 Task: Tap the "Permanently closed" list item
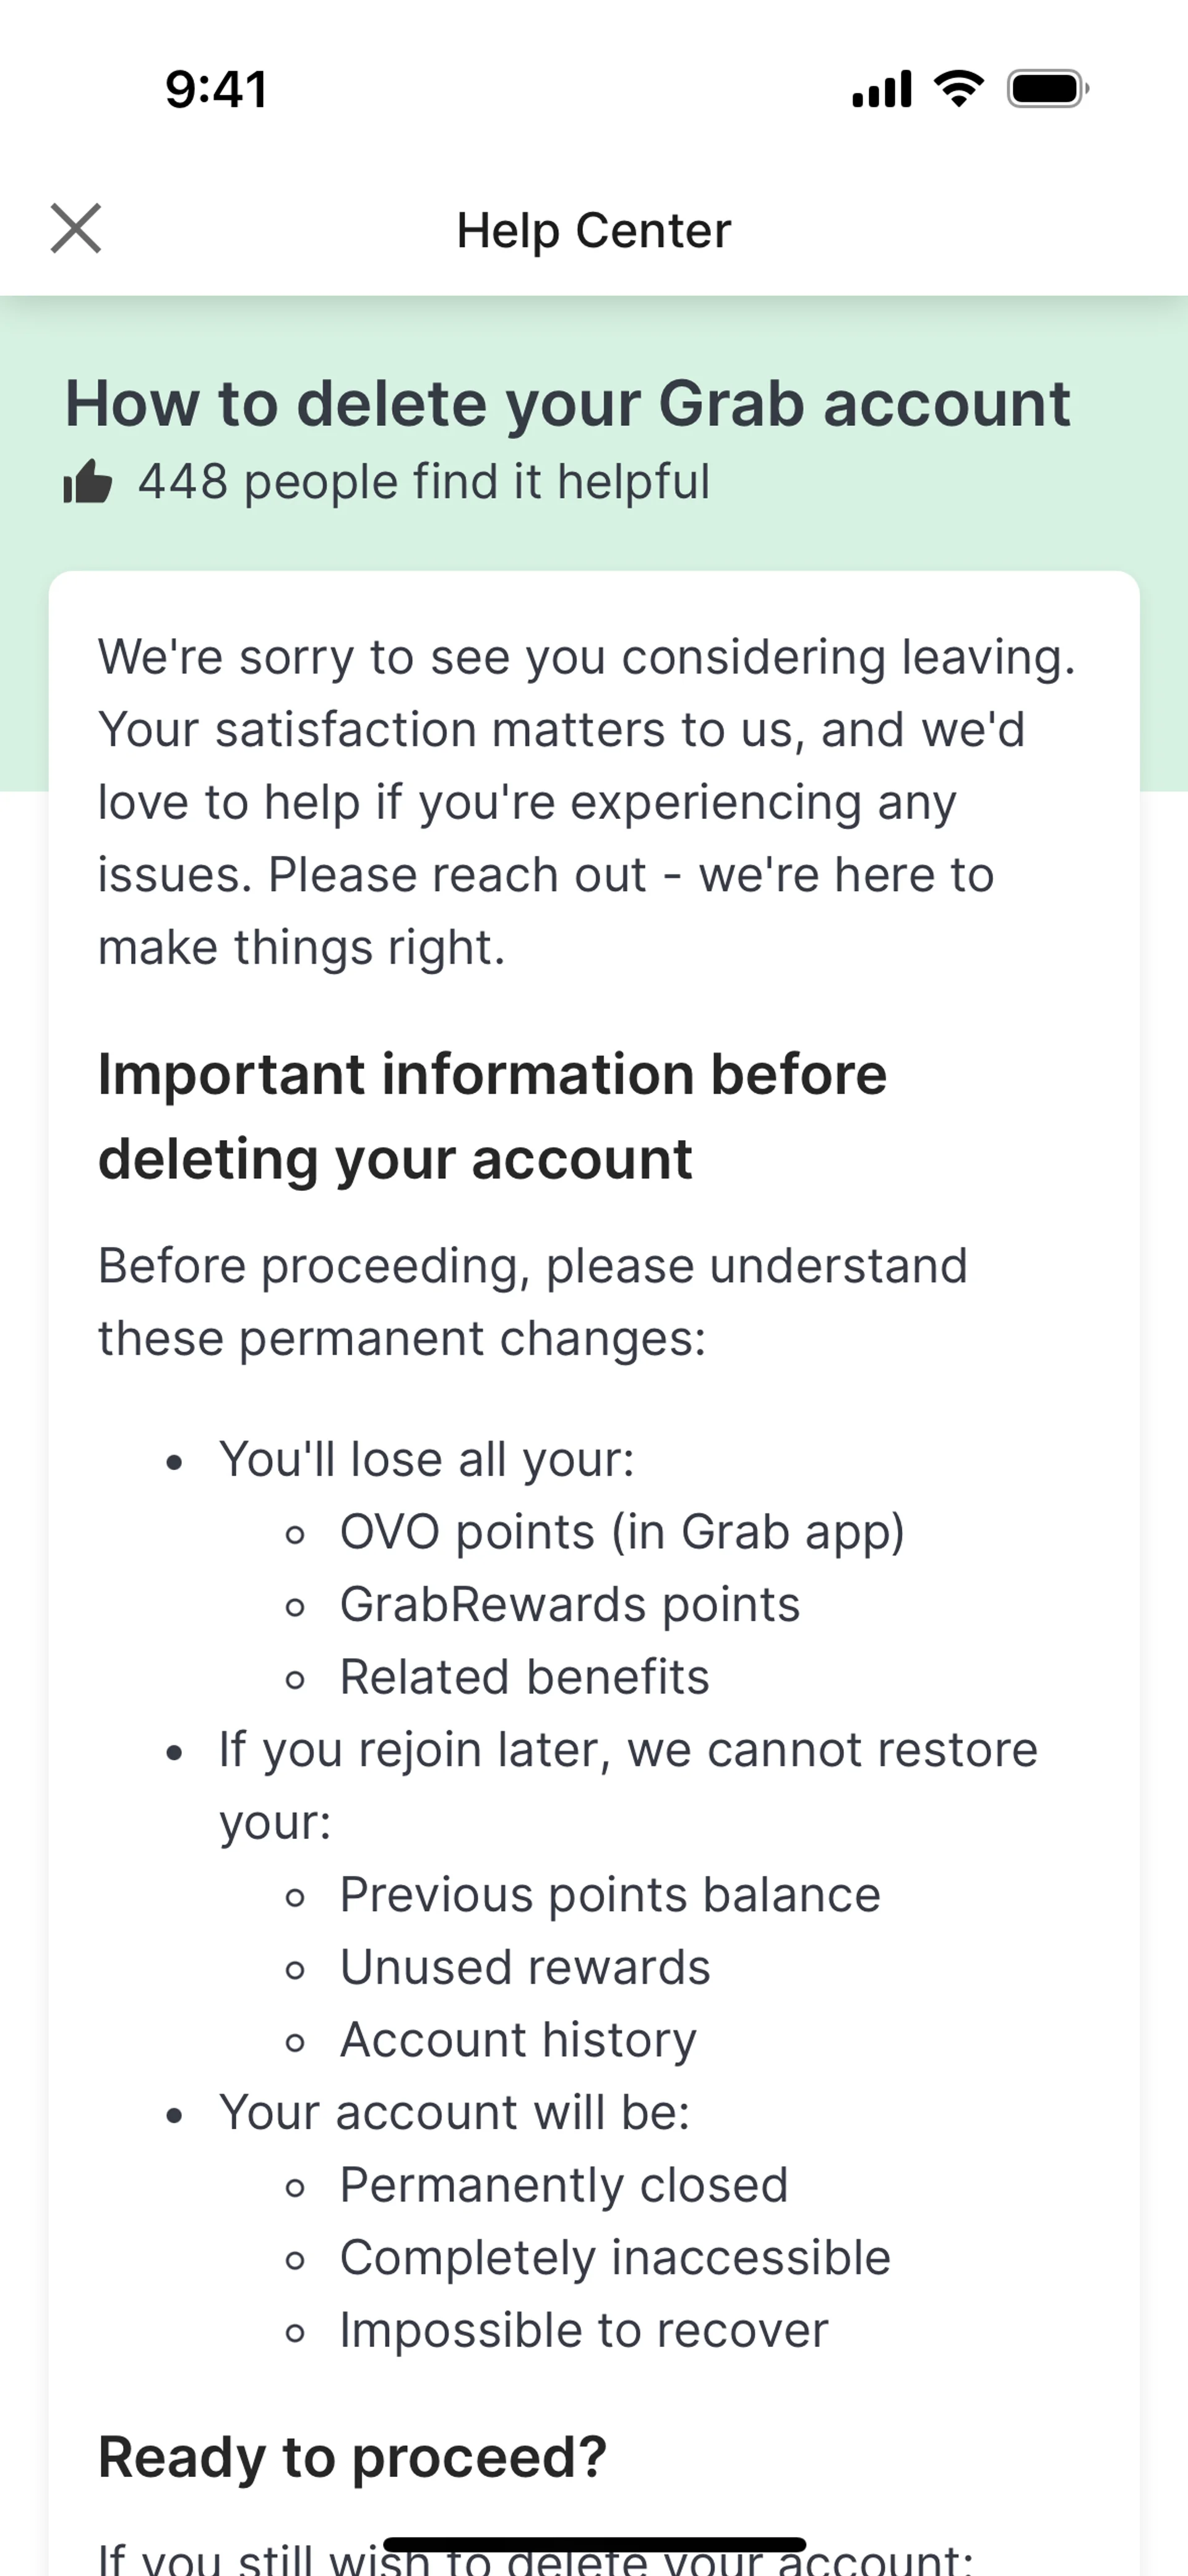point(564,2185)
